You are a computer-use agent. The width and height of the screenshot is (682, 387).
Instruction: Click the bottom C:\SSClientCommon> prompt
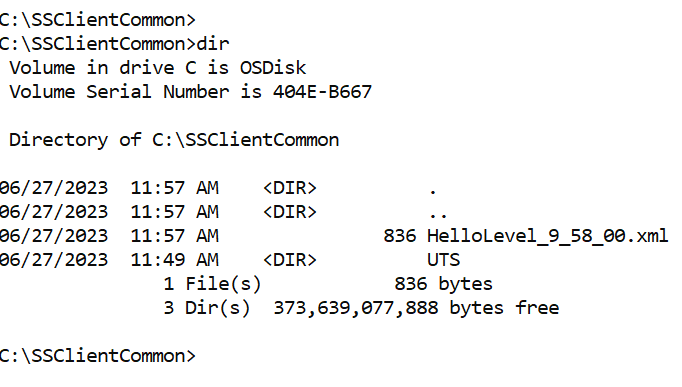point(97,356)
